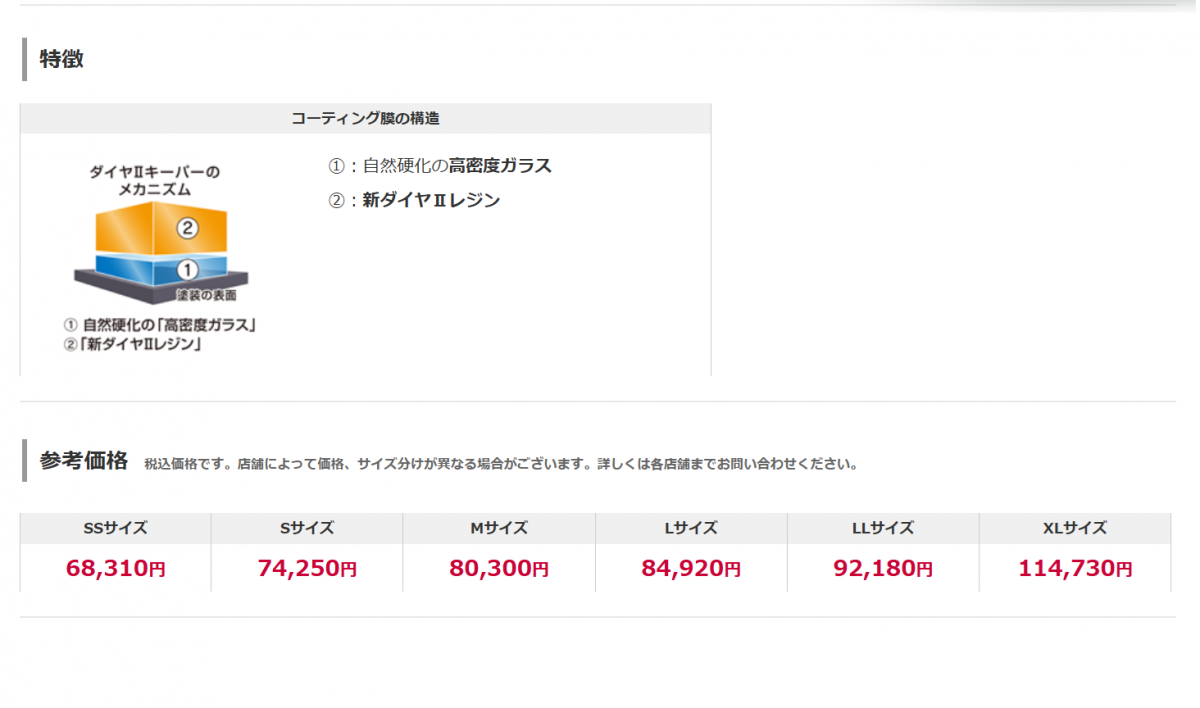Viewport: 1200px width, 708px height.
Task: Select the Mサイズ column header
Action: [x=499, y=528]
